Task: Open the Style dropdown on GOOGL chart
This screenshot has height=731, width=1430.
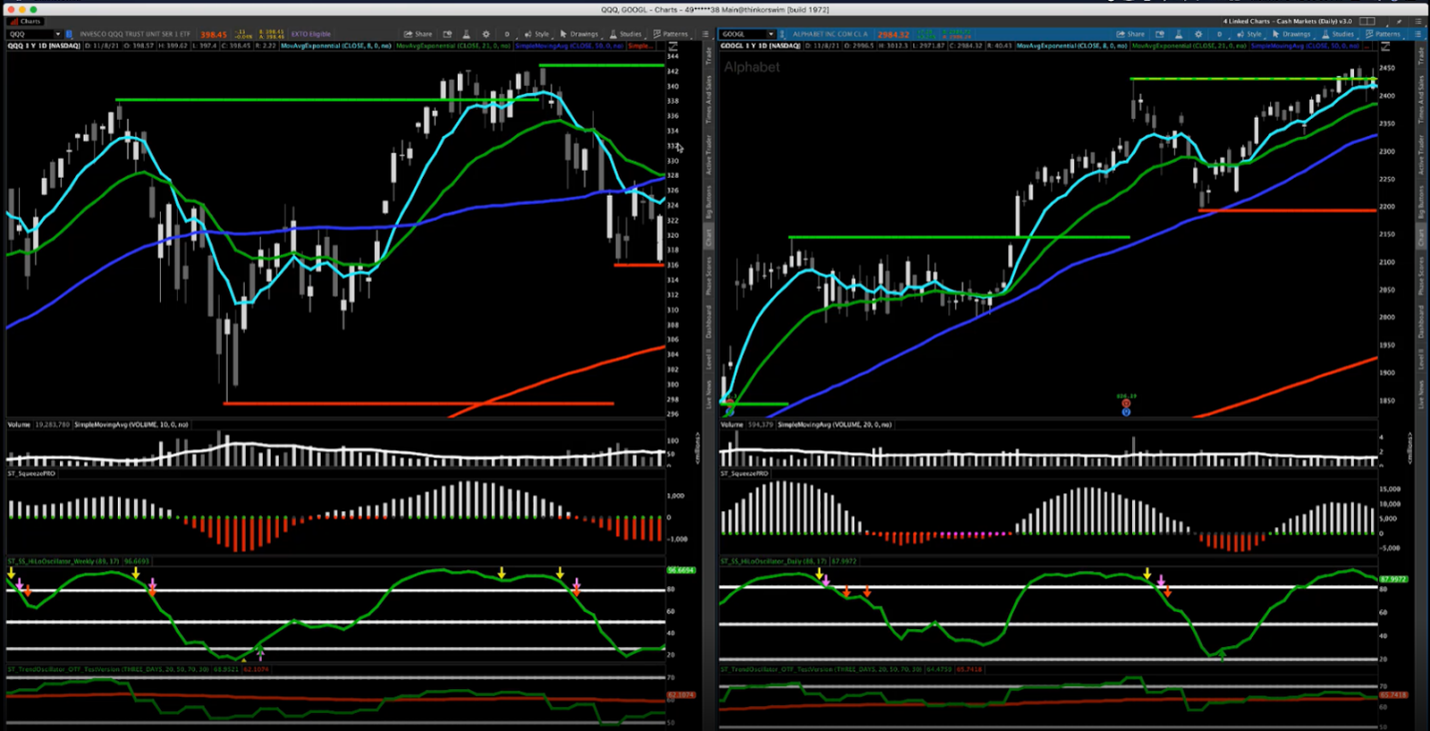Action: [x=1249, y=34]
